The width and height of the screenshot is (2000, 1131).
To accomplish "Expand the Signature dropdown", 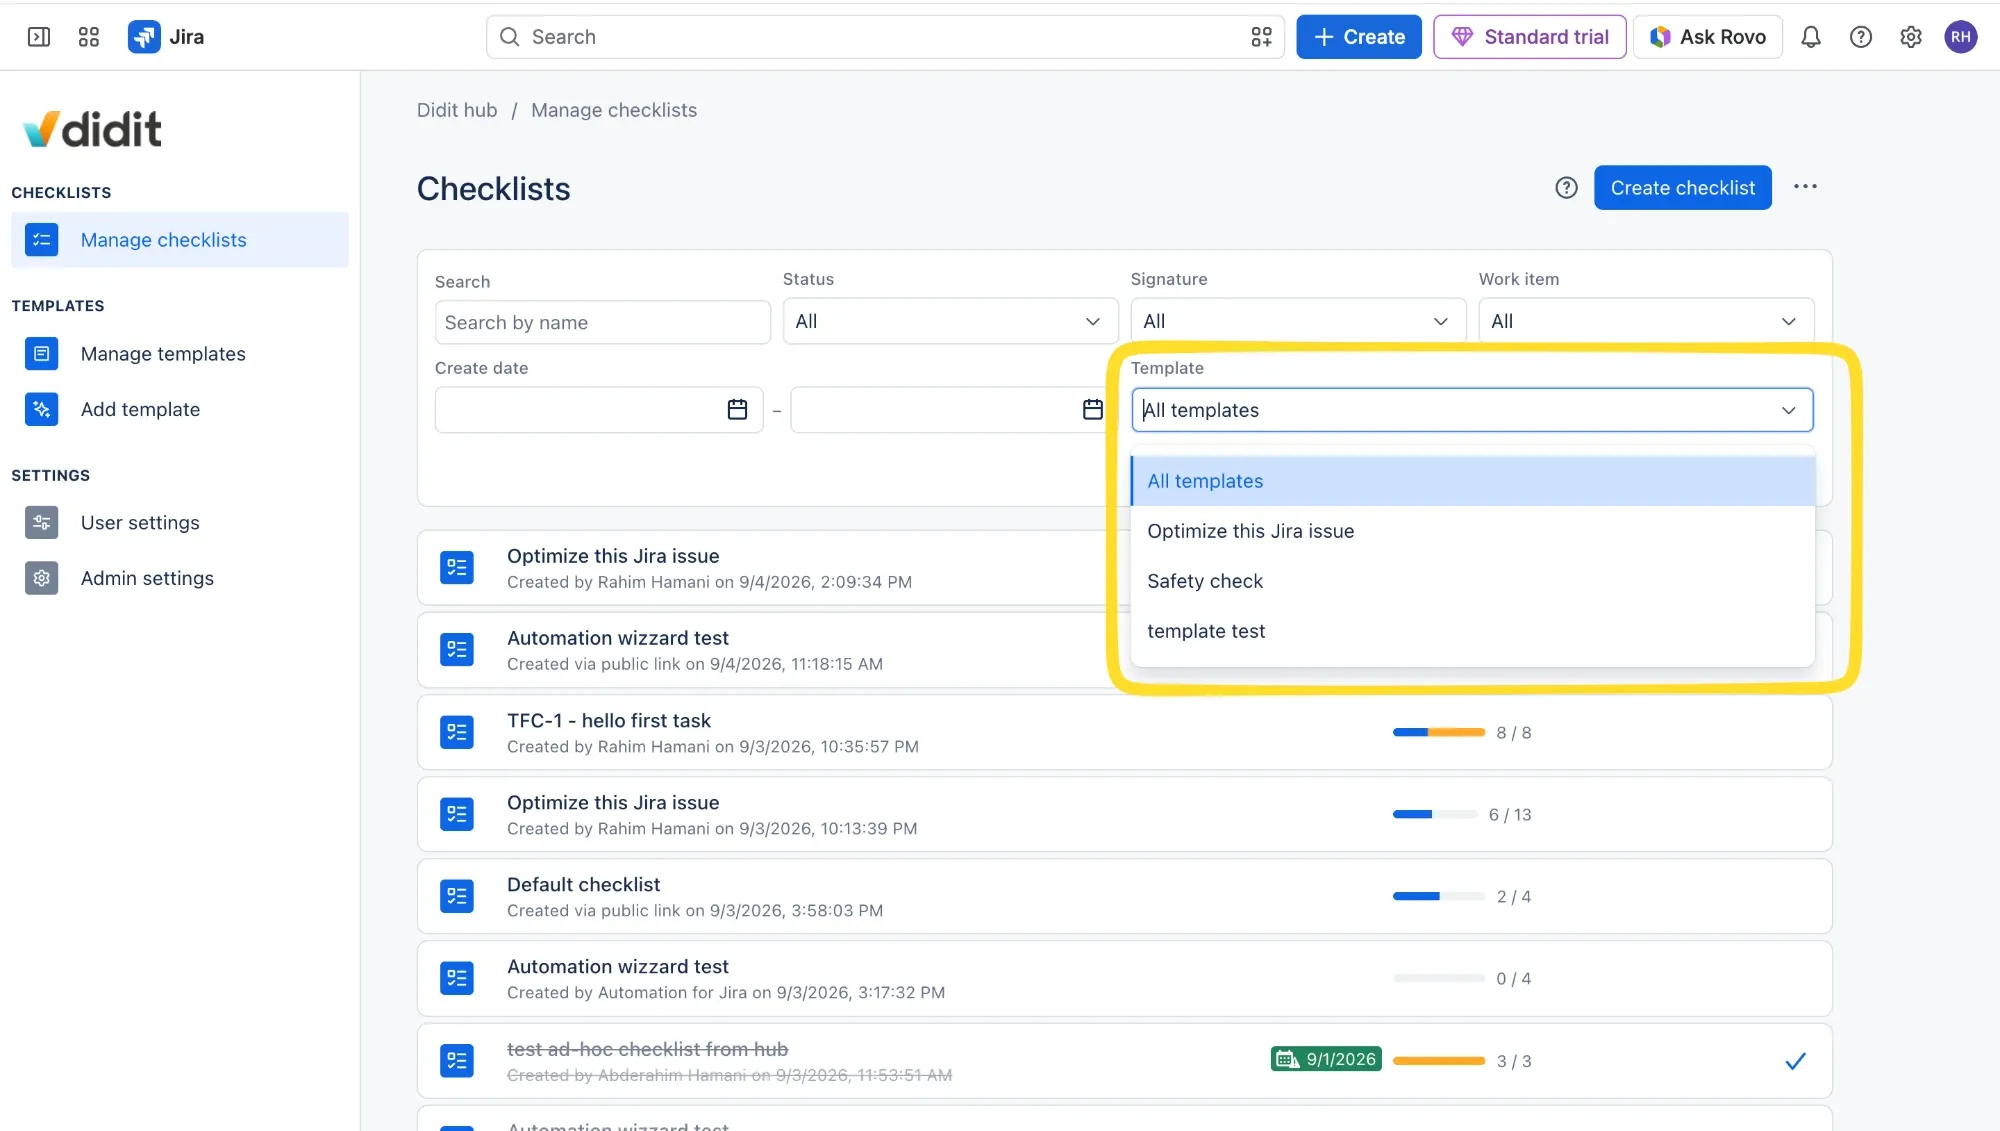I will tap(1298, 321).
